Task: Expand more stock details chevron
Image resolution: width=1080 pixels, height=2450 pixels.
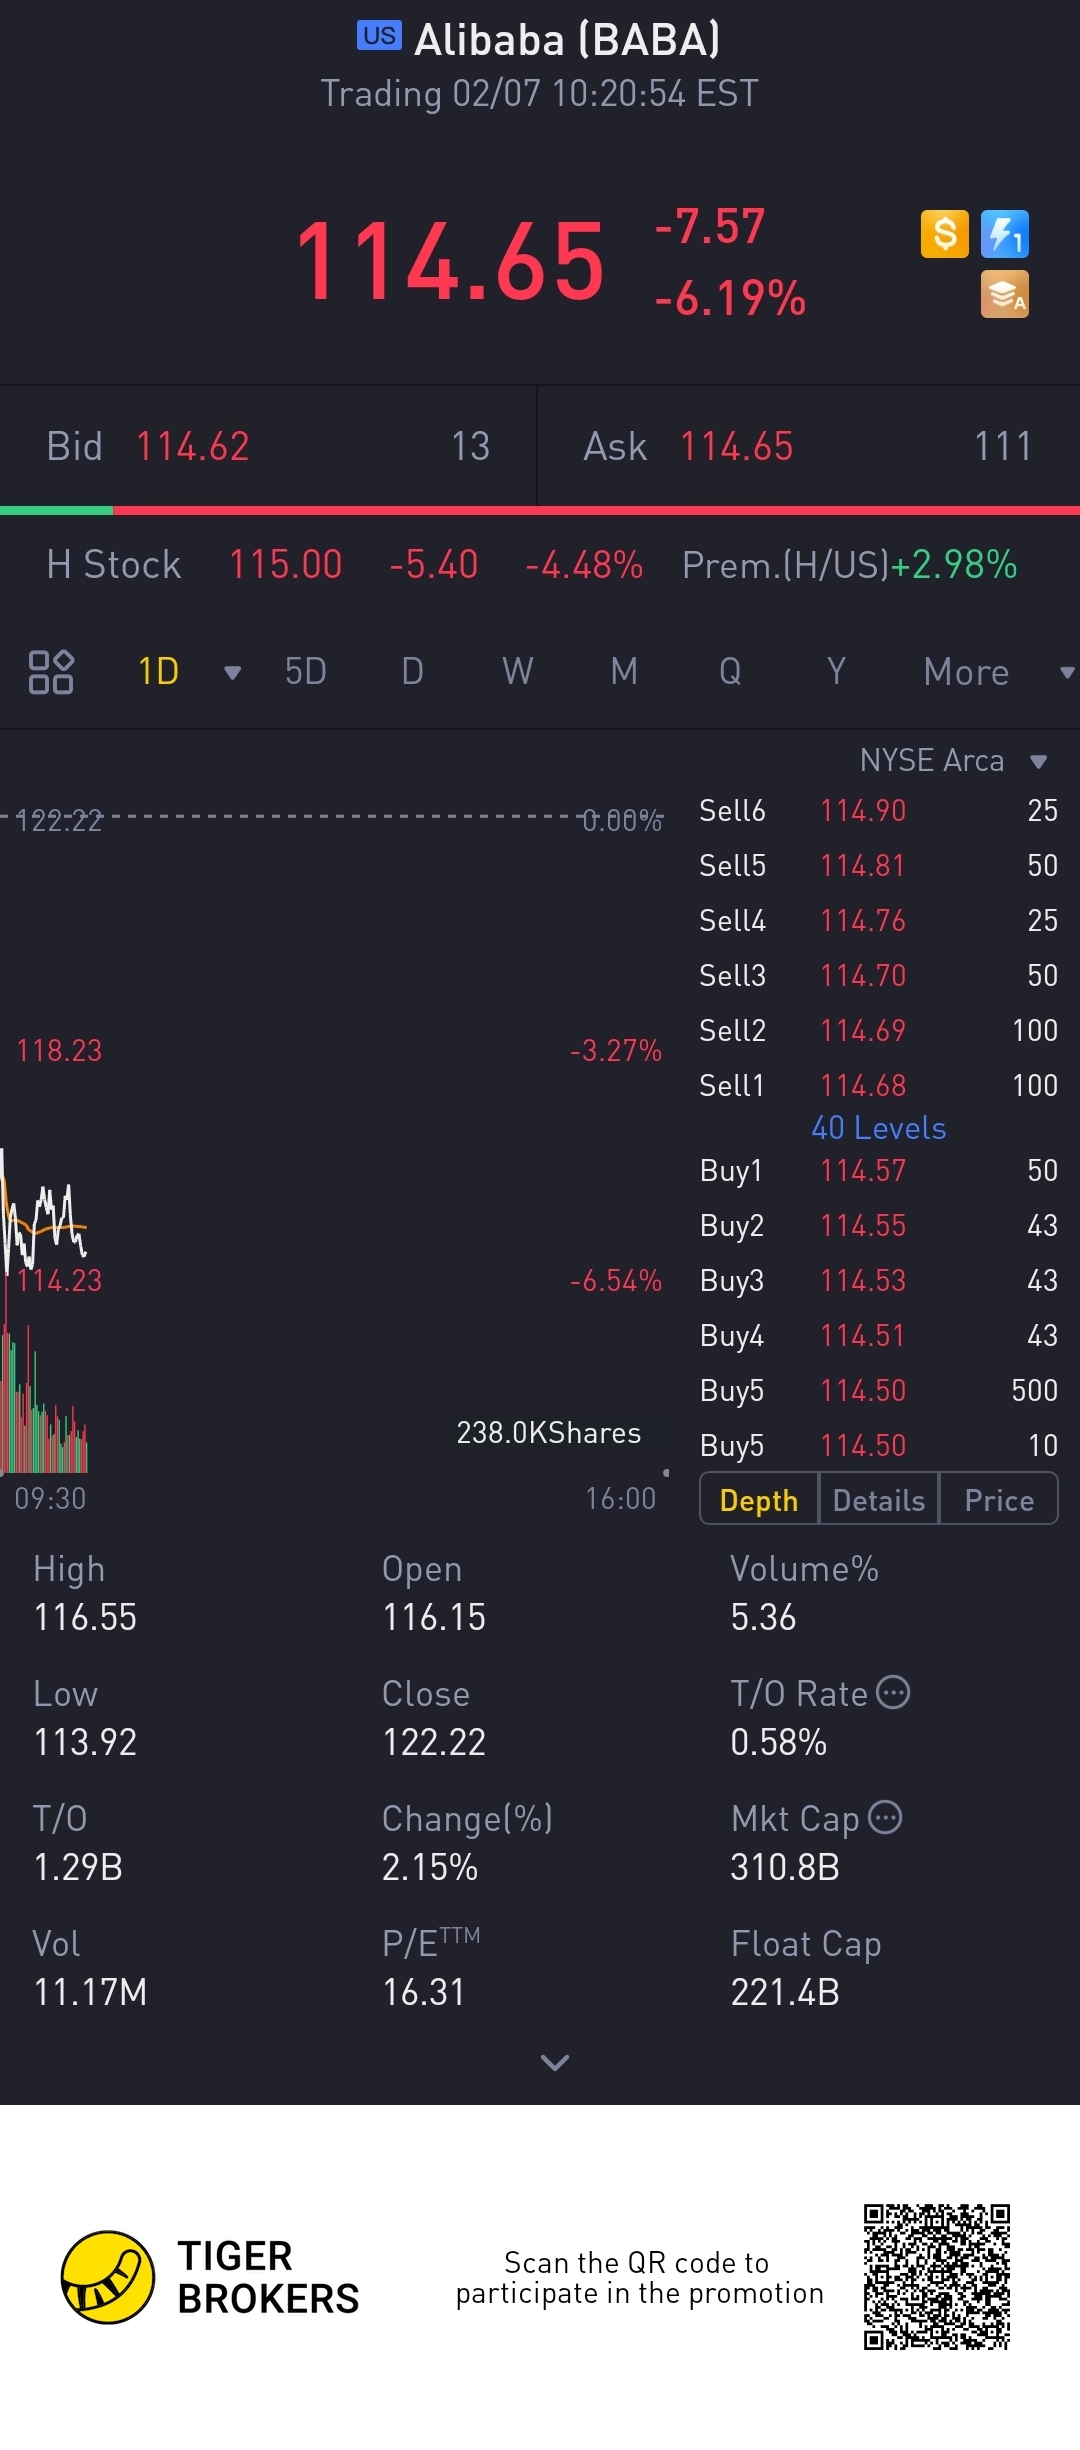Action: (554, 2062)
